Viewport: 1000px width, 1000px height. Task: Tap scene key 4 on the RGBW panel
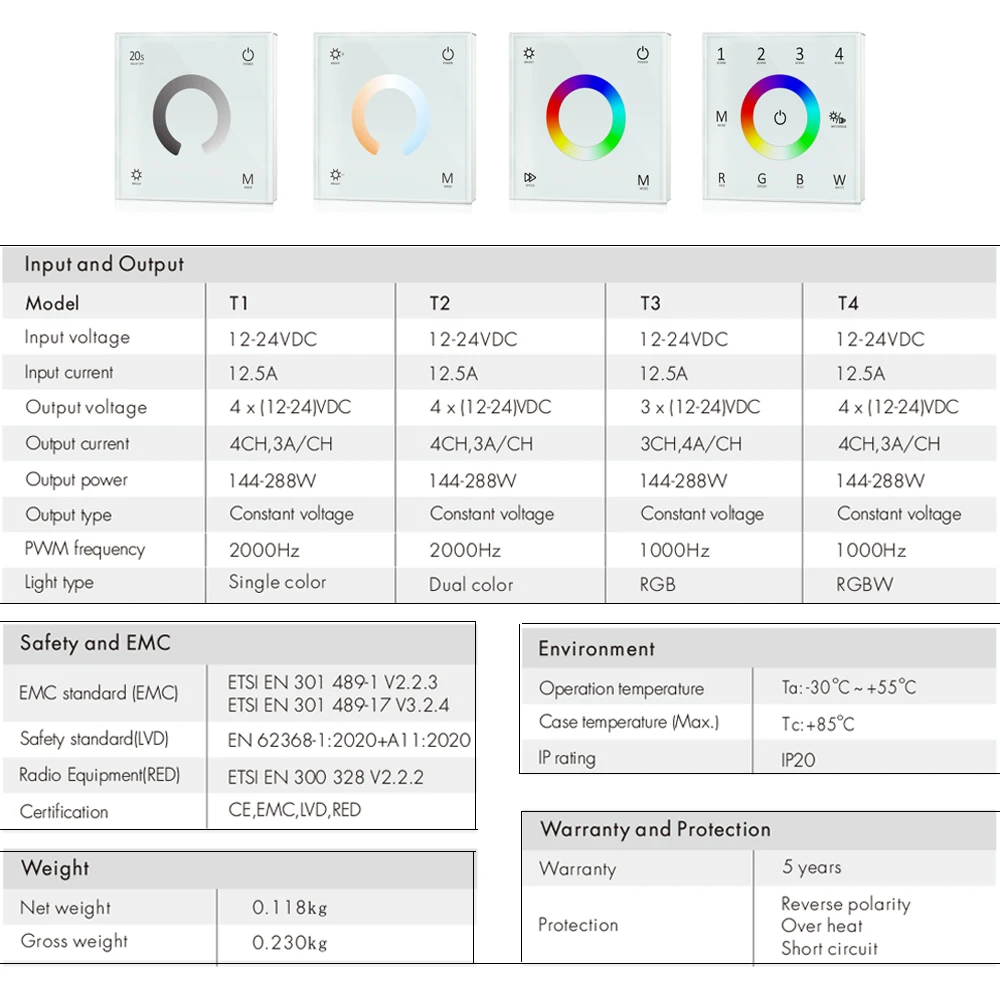839,55
